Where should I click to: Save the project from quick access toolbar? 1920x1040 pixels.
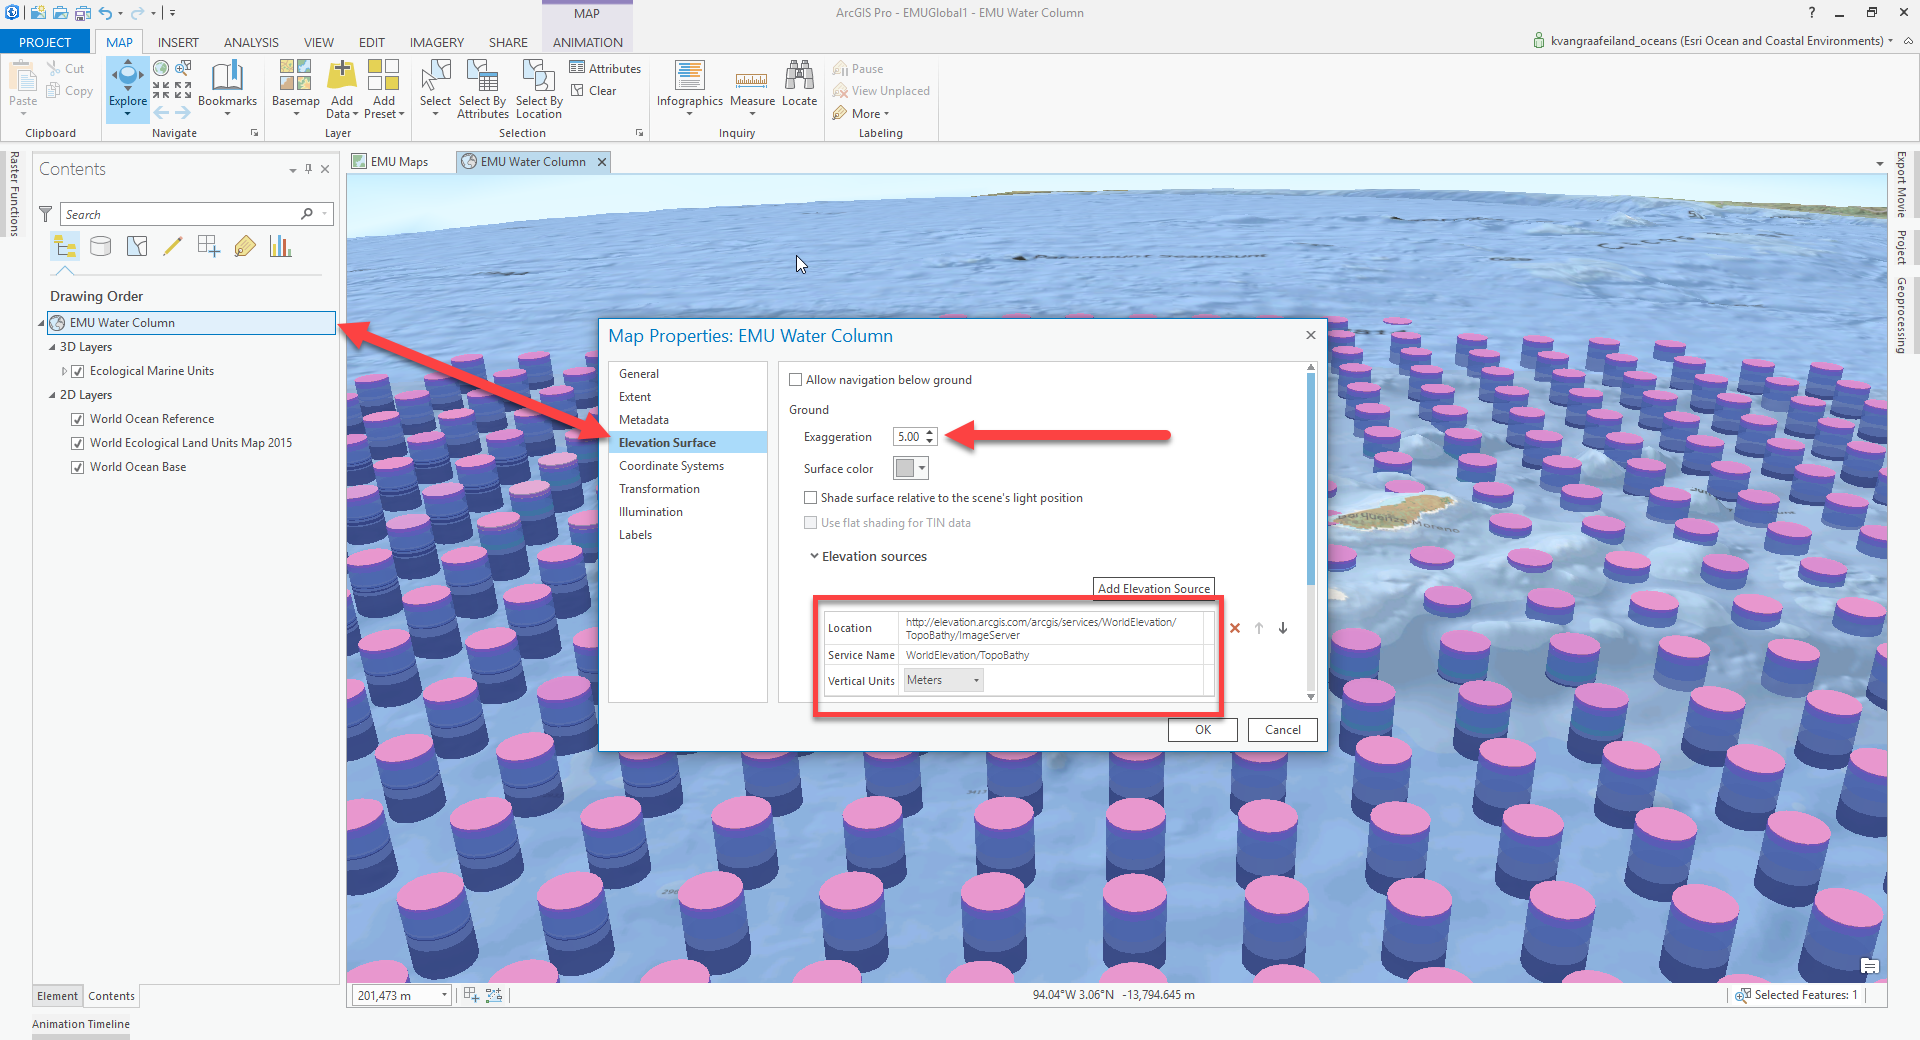[82, 13]
